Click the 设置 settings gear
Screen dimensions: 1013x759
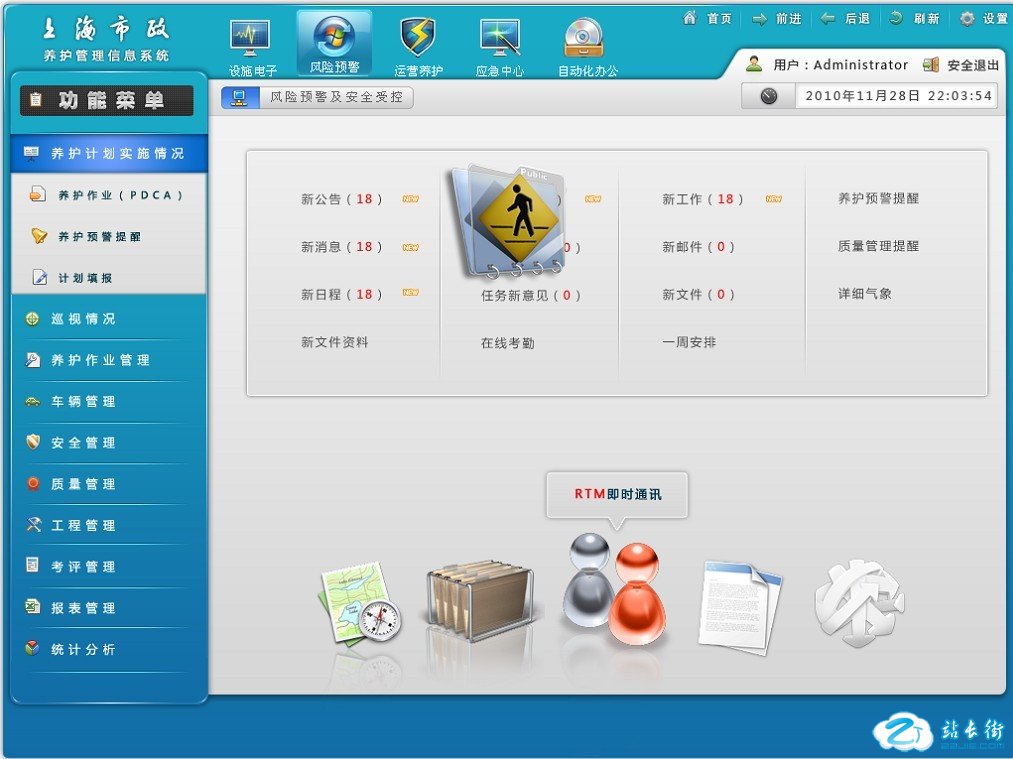(984, 18)
